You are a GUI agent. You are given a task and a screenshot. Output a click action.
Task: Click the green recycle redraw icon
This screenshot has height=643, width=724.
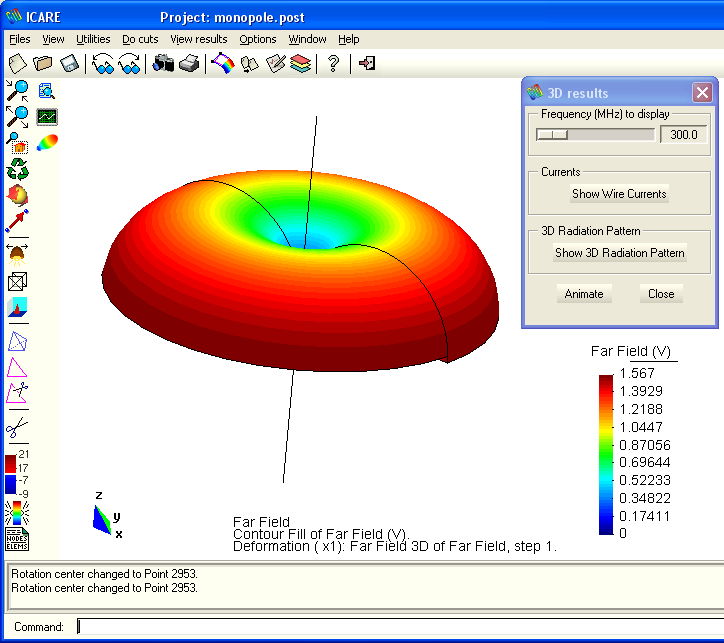pyautogui.click(x=18, y=169)
